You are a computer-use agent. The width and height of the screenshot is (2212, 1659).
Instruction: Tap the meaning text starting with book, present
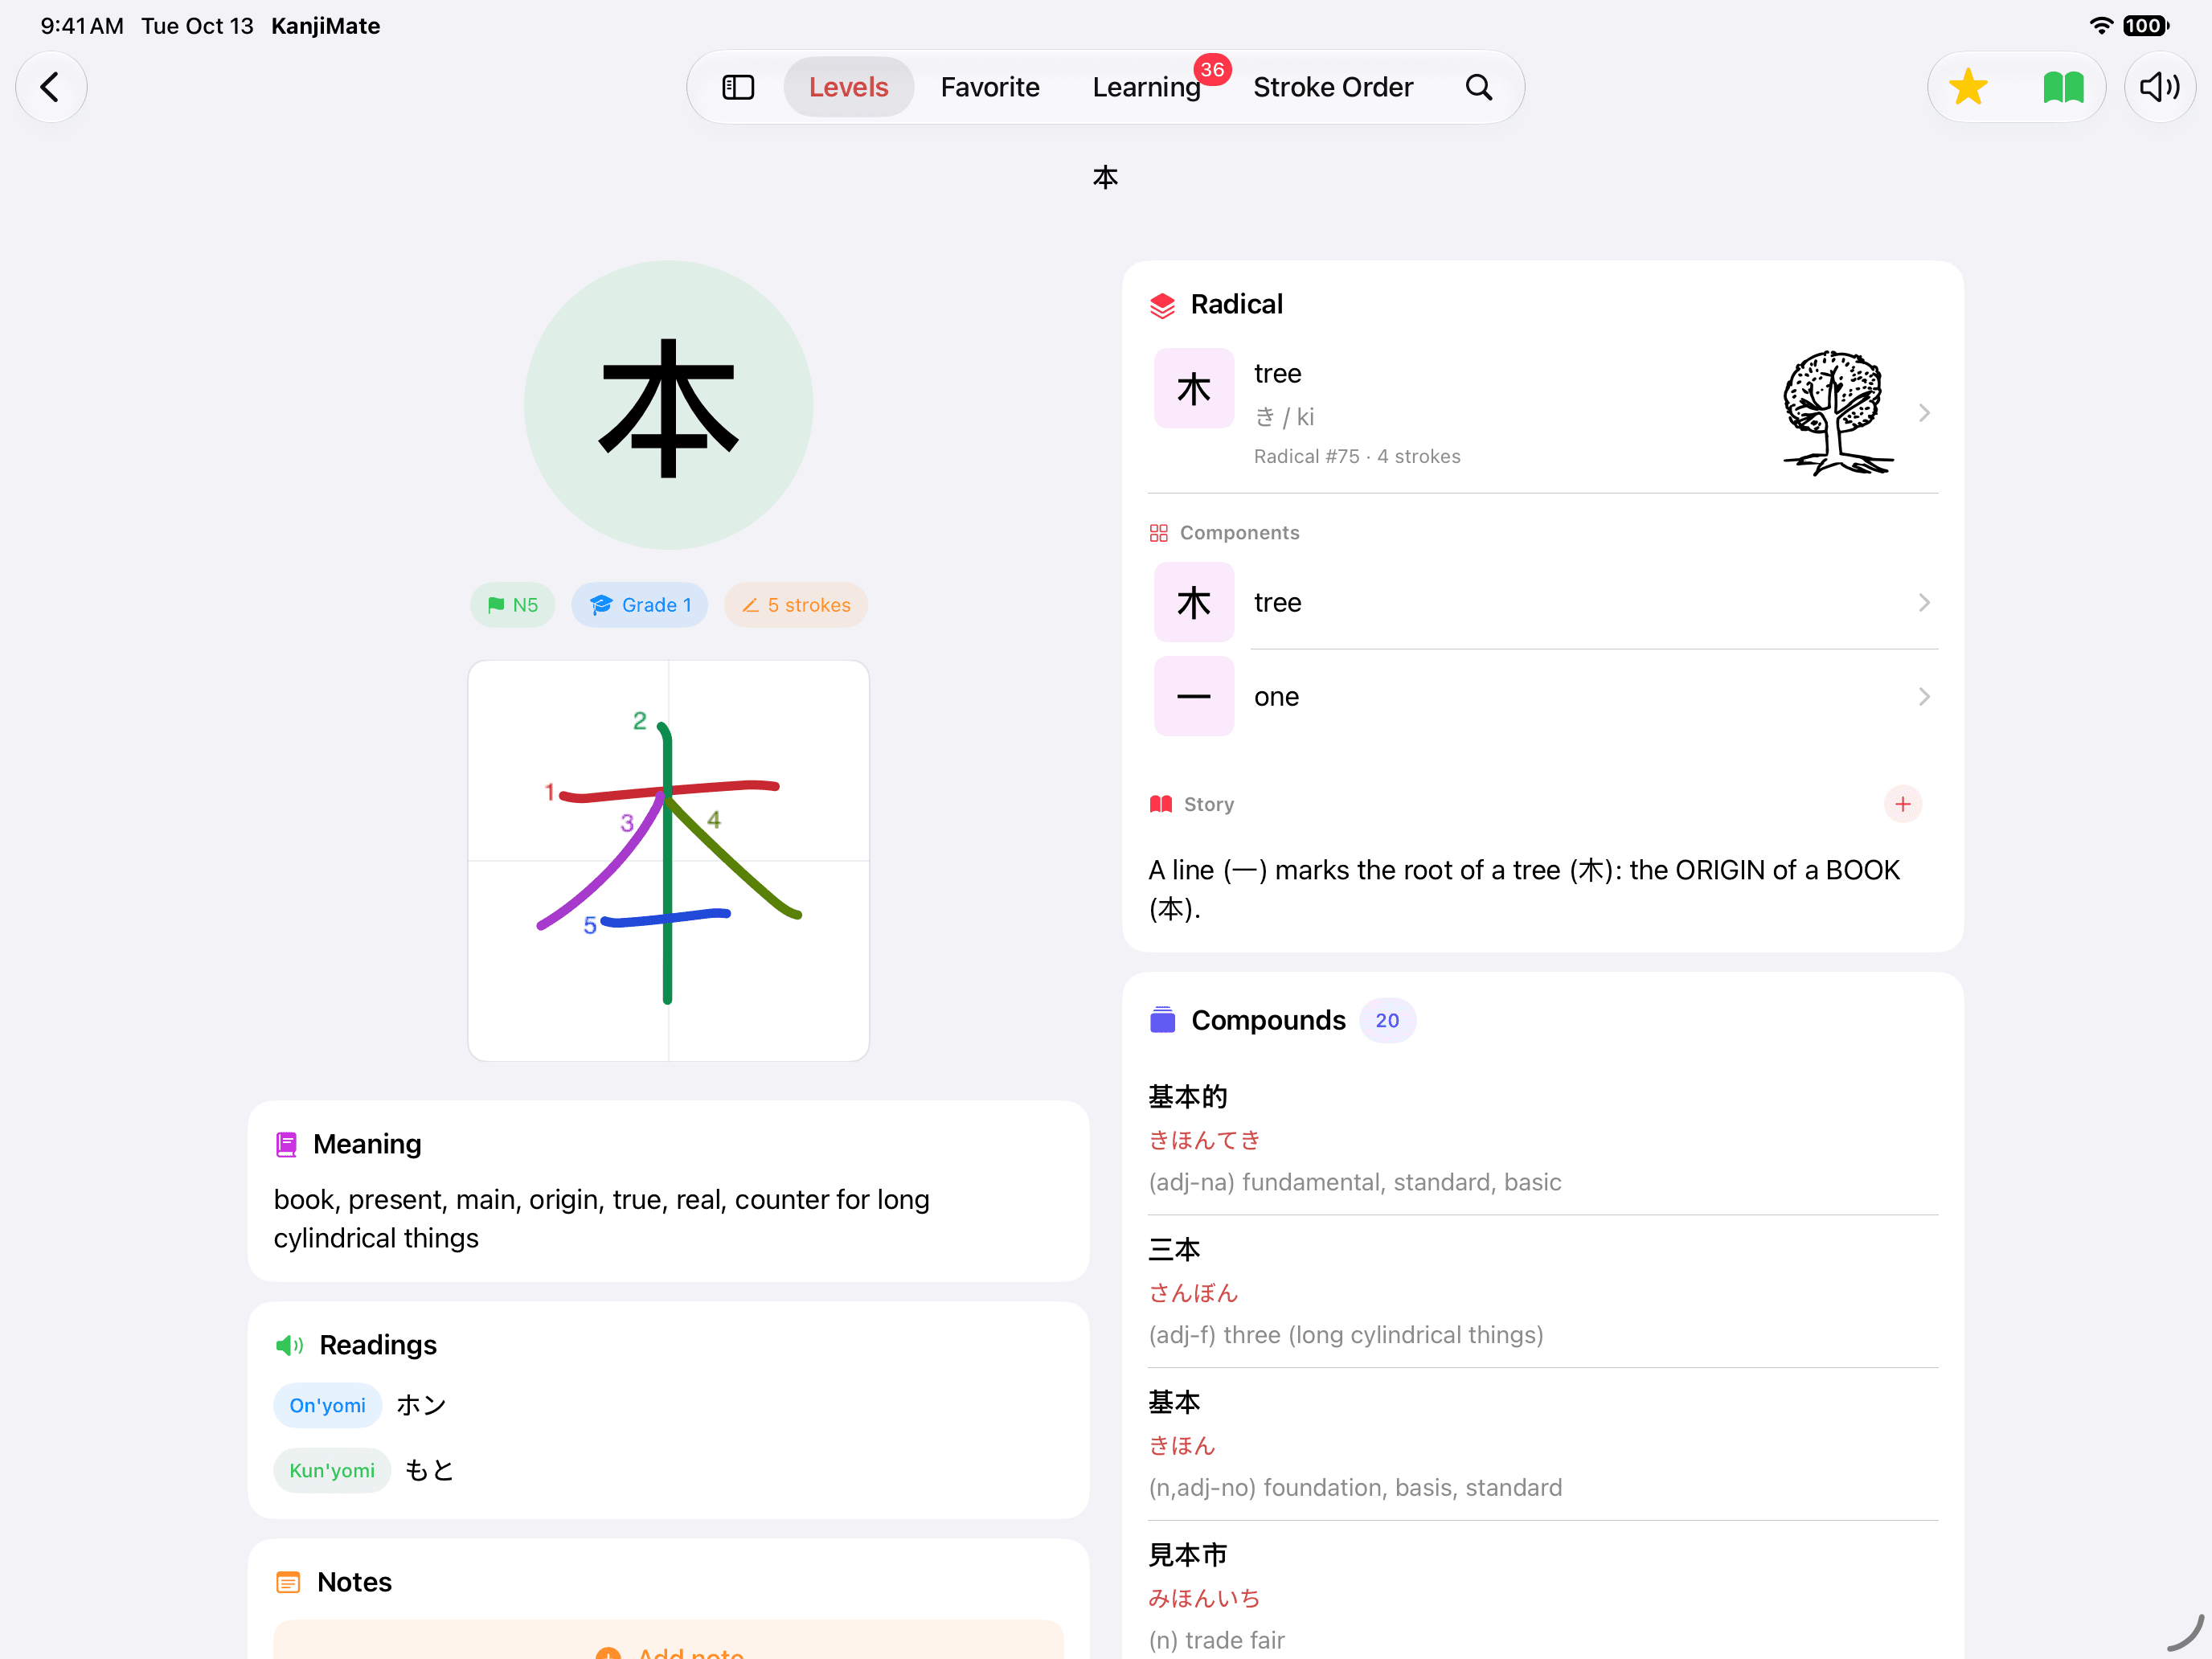tap(602, 1218)
